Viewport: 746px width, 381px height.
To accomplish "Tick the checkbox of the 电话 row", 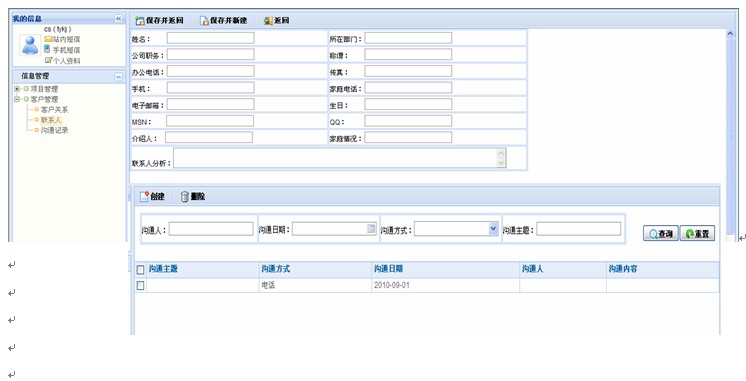I will (140, 285).
